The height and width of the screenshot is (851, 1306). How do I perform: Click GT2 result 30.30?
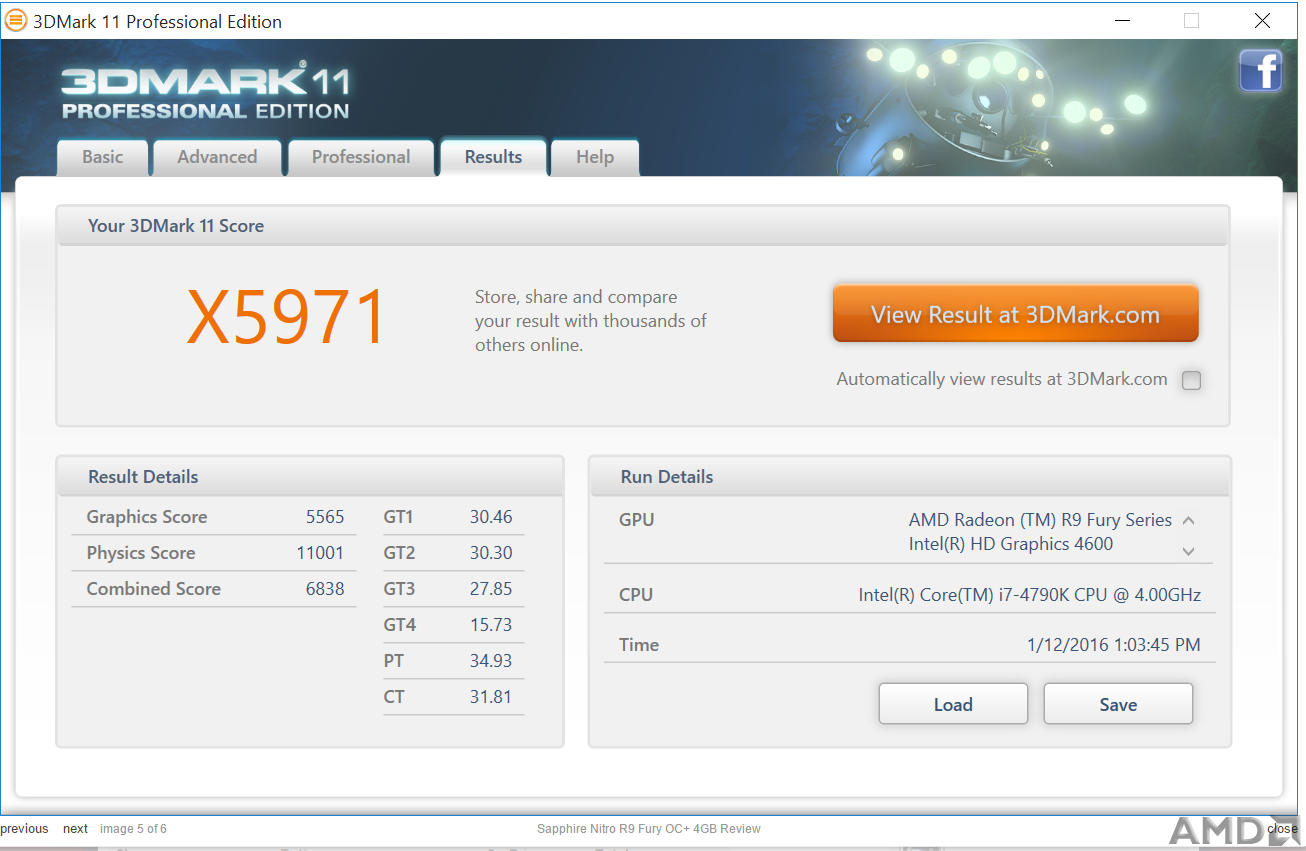(491, 553)
